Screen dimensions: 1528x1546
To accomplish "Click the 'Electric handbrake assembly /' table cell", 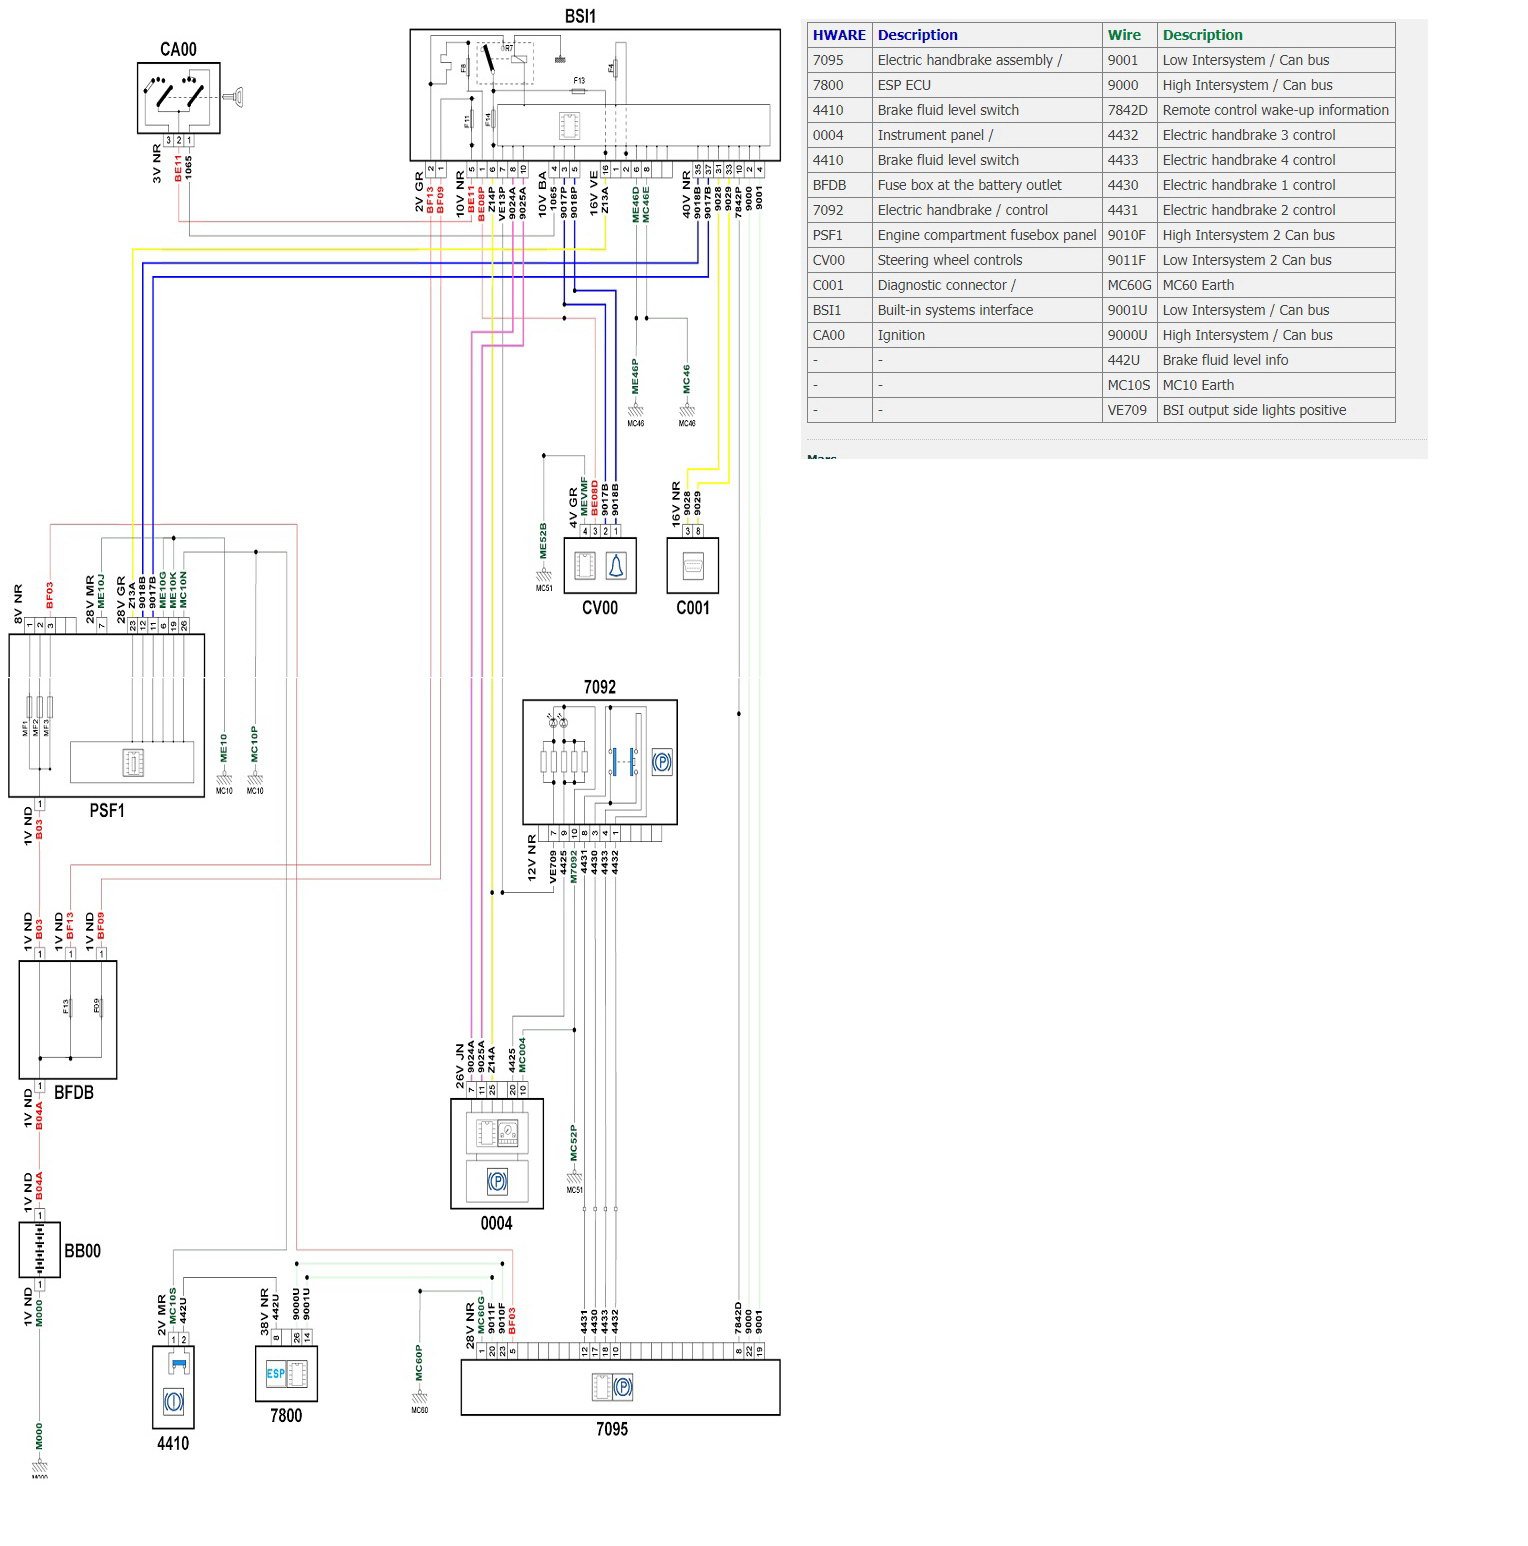I will coord(987,60).
